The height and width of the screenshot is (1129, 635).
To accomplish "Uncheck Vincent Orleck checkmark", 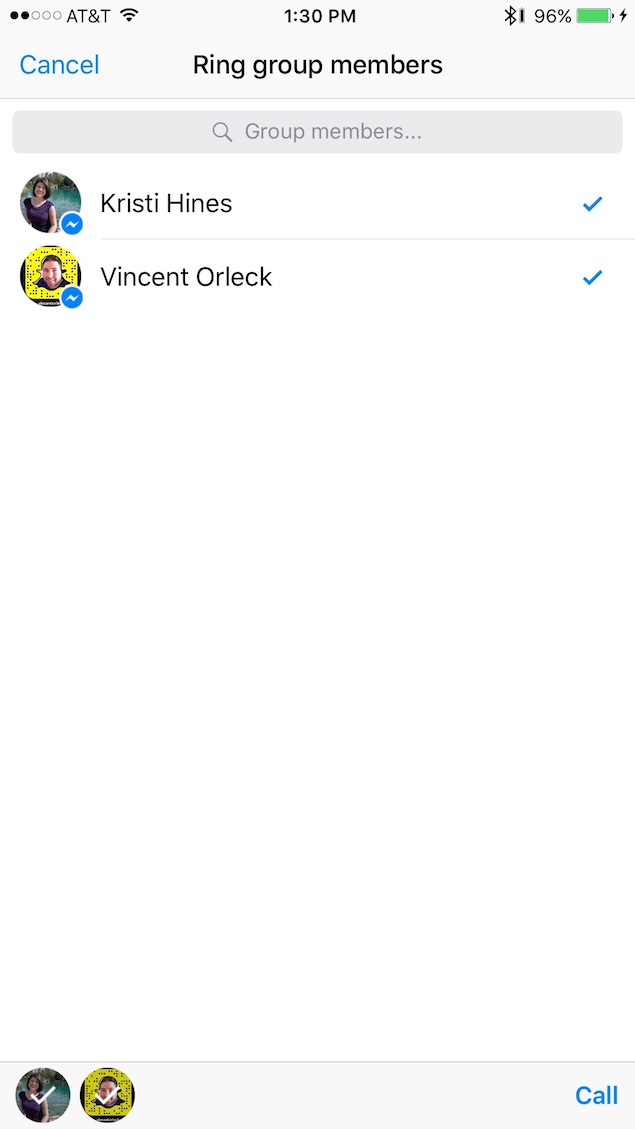I will click(x=592, y=277).
